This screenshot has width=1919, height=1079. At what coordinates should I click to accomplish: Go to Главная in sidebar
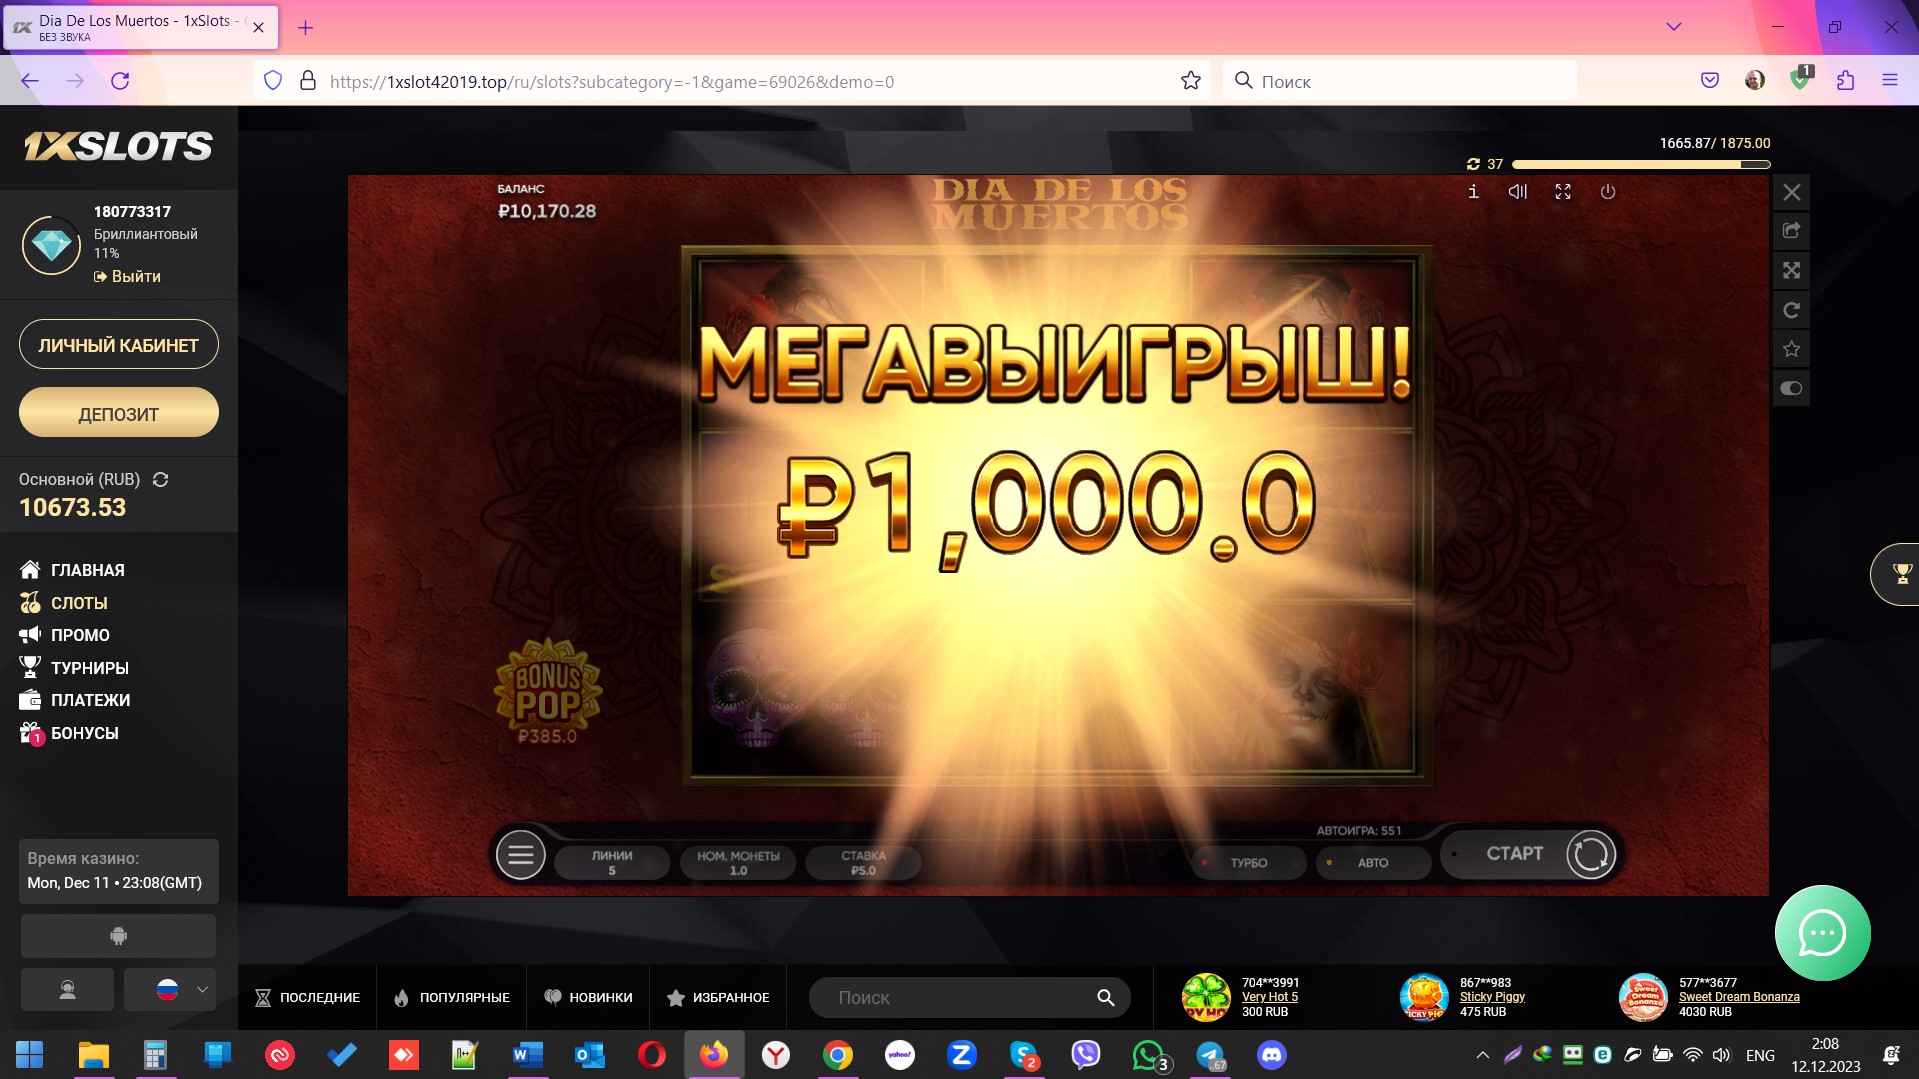click(x=72, y=570)
